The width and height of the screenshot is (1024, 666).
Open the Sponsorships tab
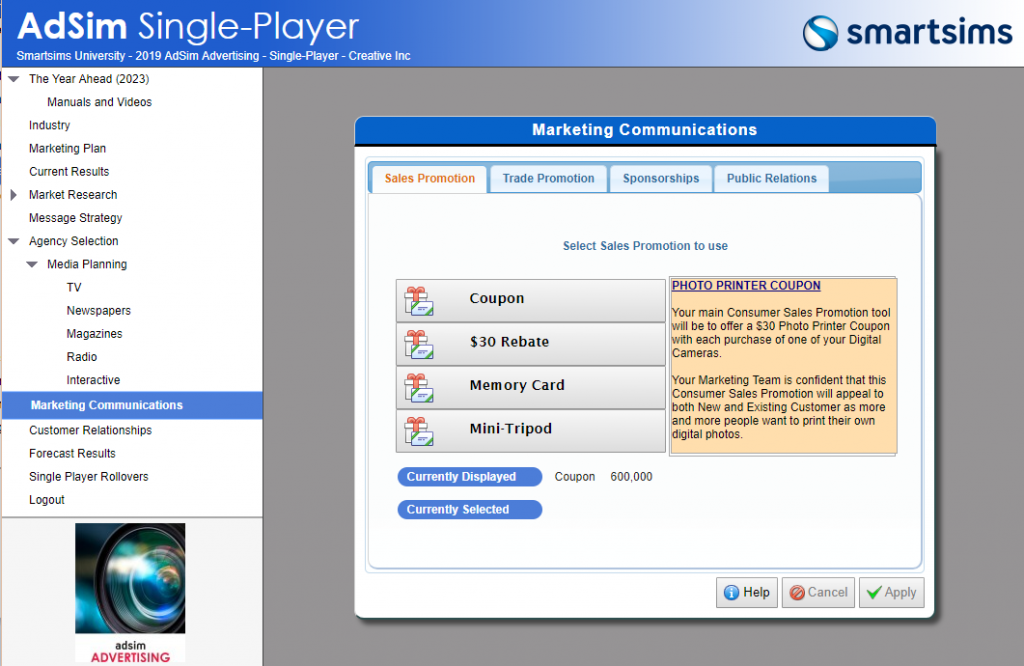pyautogui.click(x=660, y=178)
